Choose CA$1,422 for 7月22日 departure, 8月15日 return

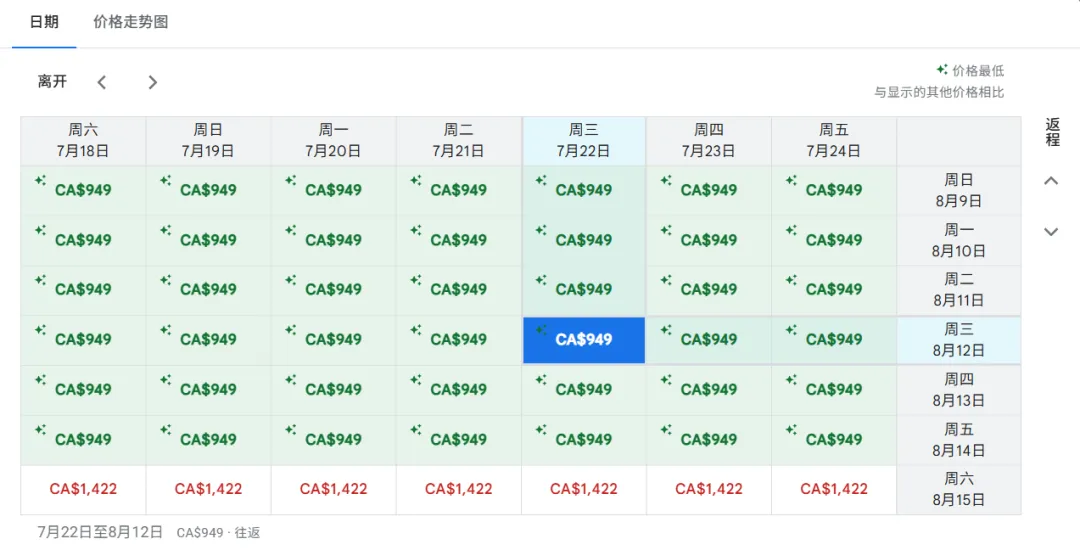pos(584,489)
